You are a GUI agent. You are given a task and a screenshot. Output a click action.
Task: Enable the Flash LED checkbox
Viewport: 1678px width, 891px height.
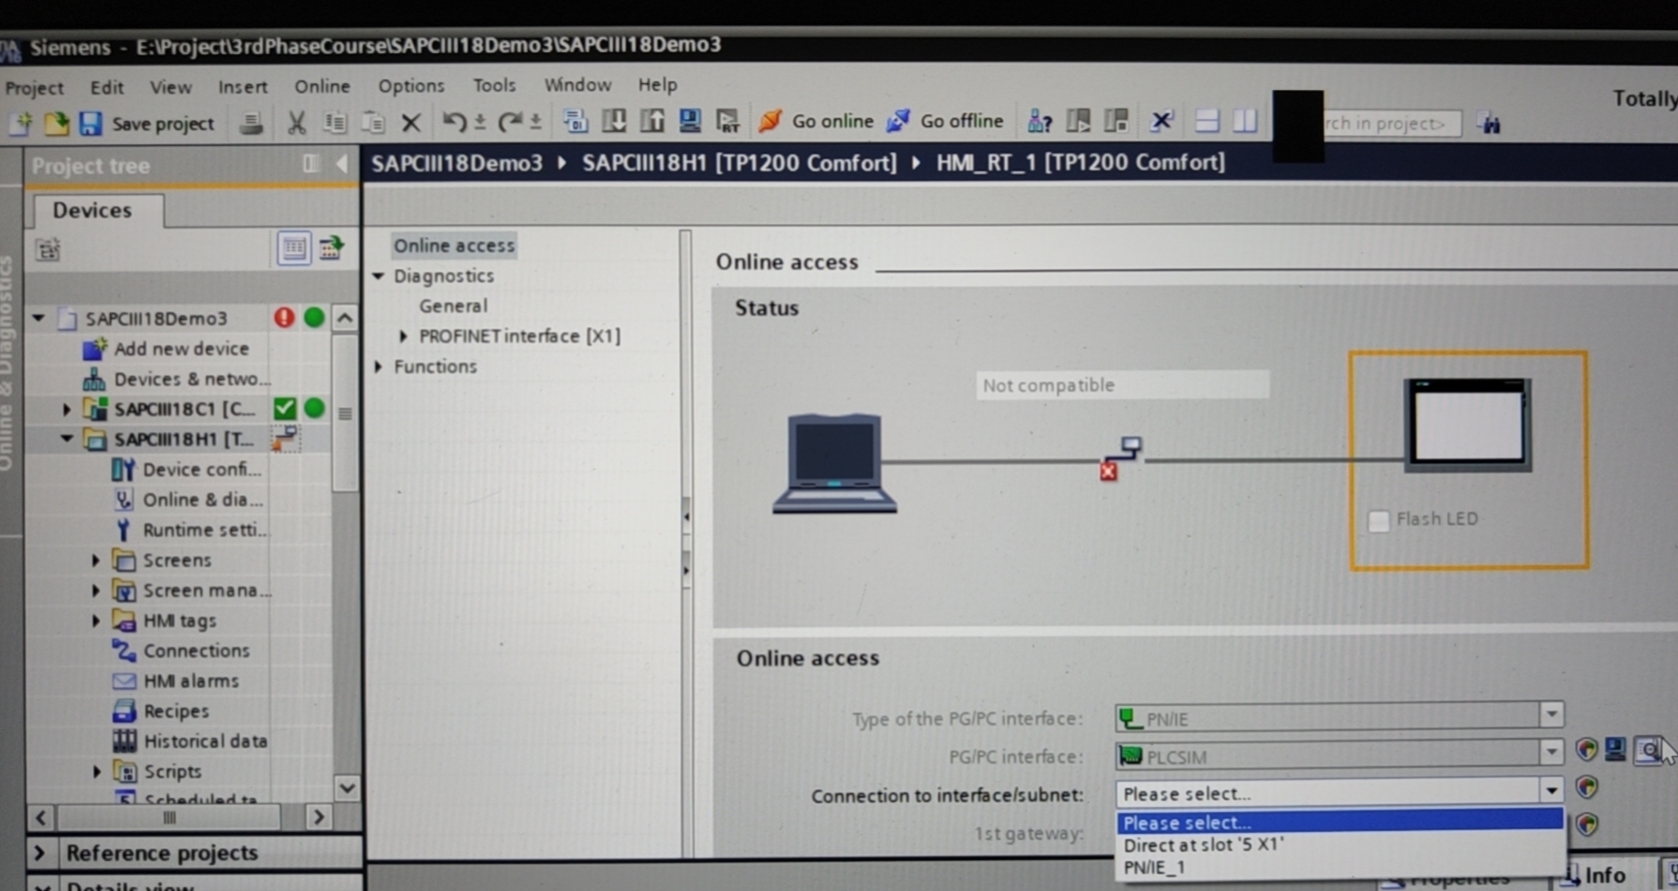point(1378,520)
